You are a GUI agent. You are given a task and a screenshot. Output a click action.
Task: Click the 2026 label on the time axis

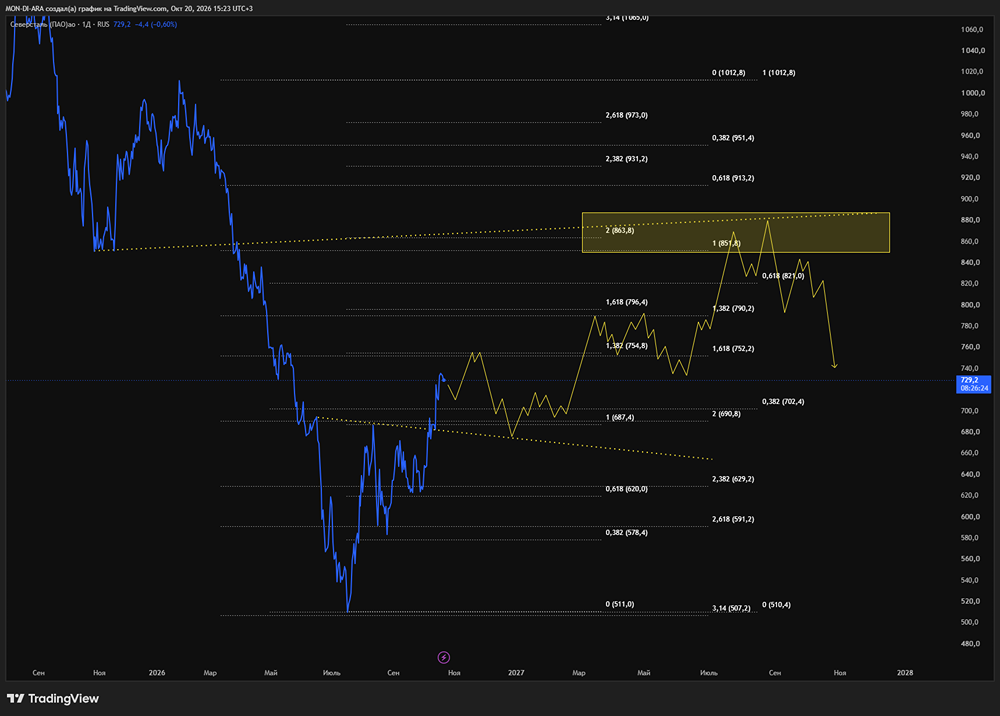point(157,673)
